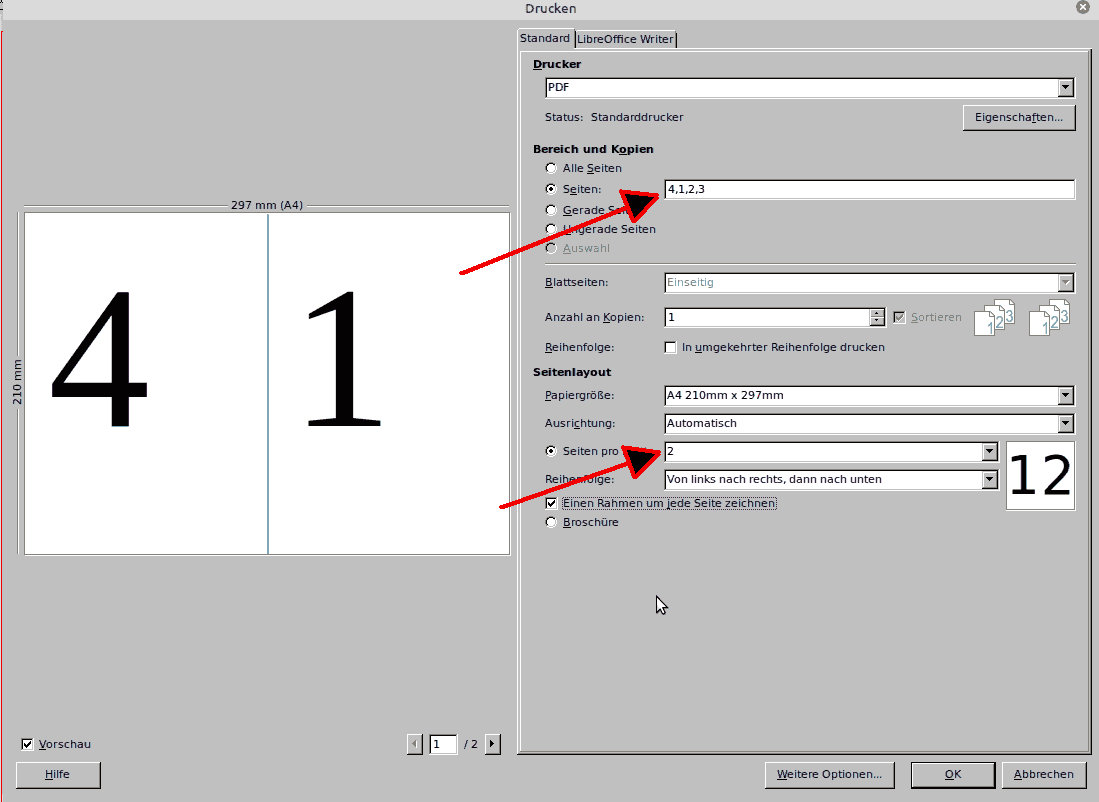Click Weitere Optionen
The height and width of the screenshot is (802, 1099).
pyautogui.click(x=830, y=774)
